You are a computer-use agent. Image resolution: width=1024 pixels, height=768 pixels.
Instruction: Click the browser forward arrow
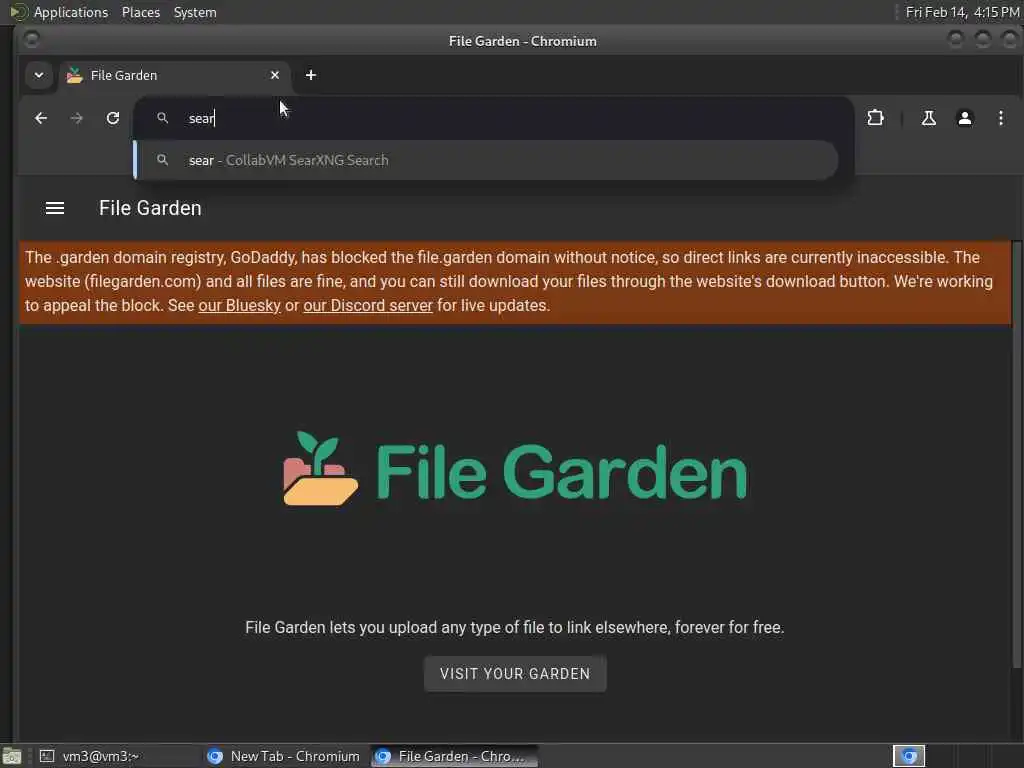coord(76,118)
